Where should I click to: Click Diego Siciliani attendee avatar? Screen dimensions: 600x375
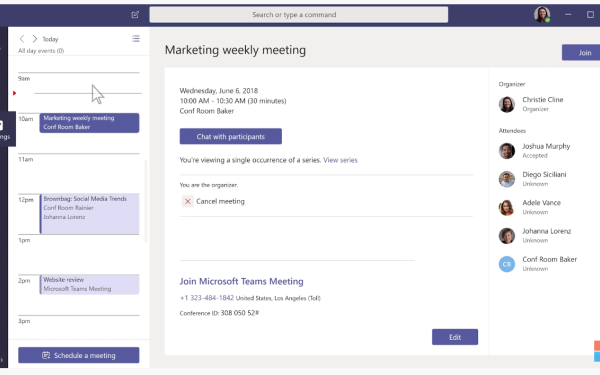tap(507, 179)
